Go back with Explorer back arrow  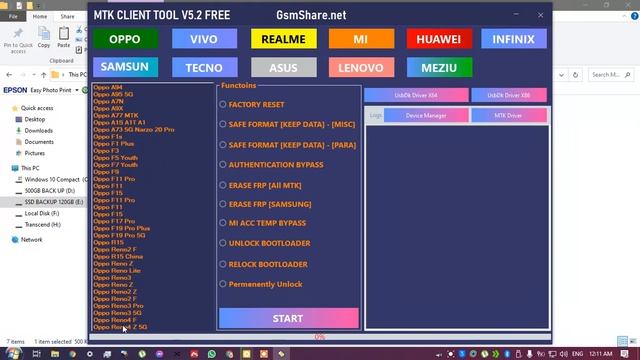(9, 75)
